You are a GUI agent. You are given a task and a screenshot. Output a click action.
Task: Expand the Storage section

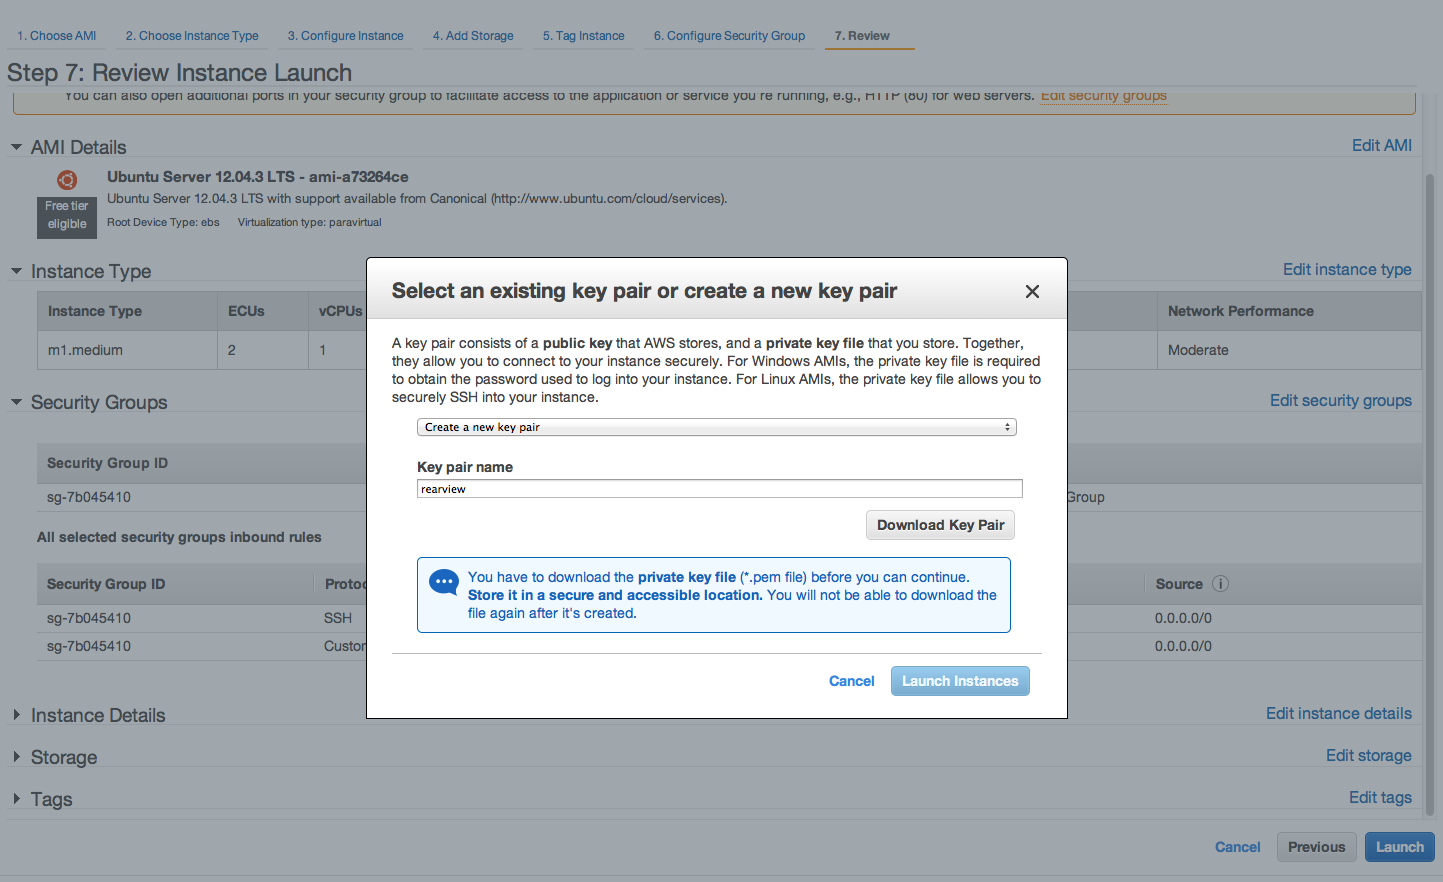click(17, 757)
